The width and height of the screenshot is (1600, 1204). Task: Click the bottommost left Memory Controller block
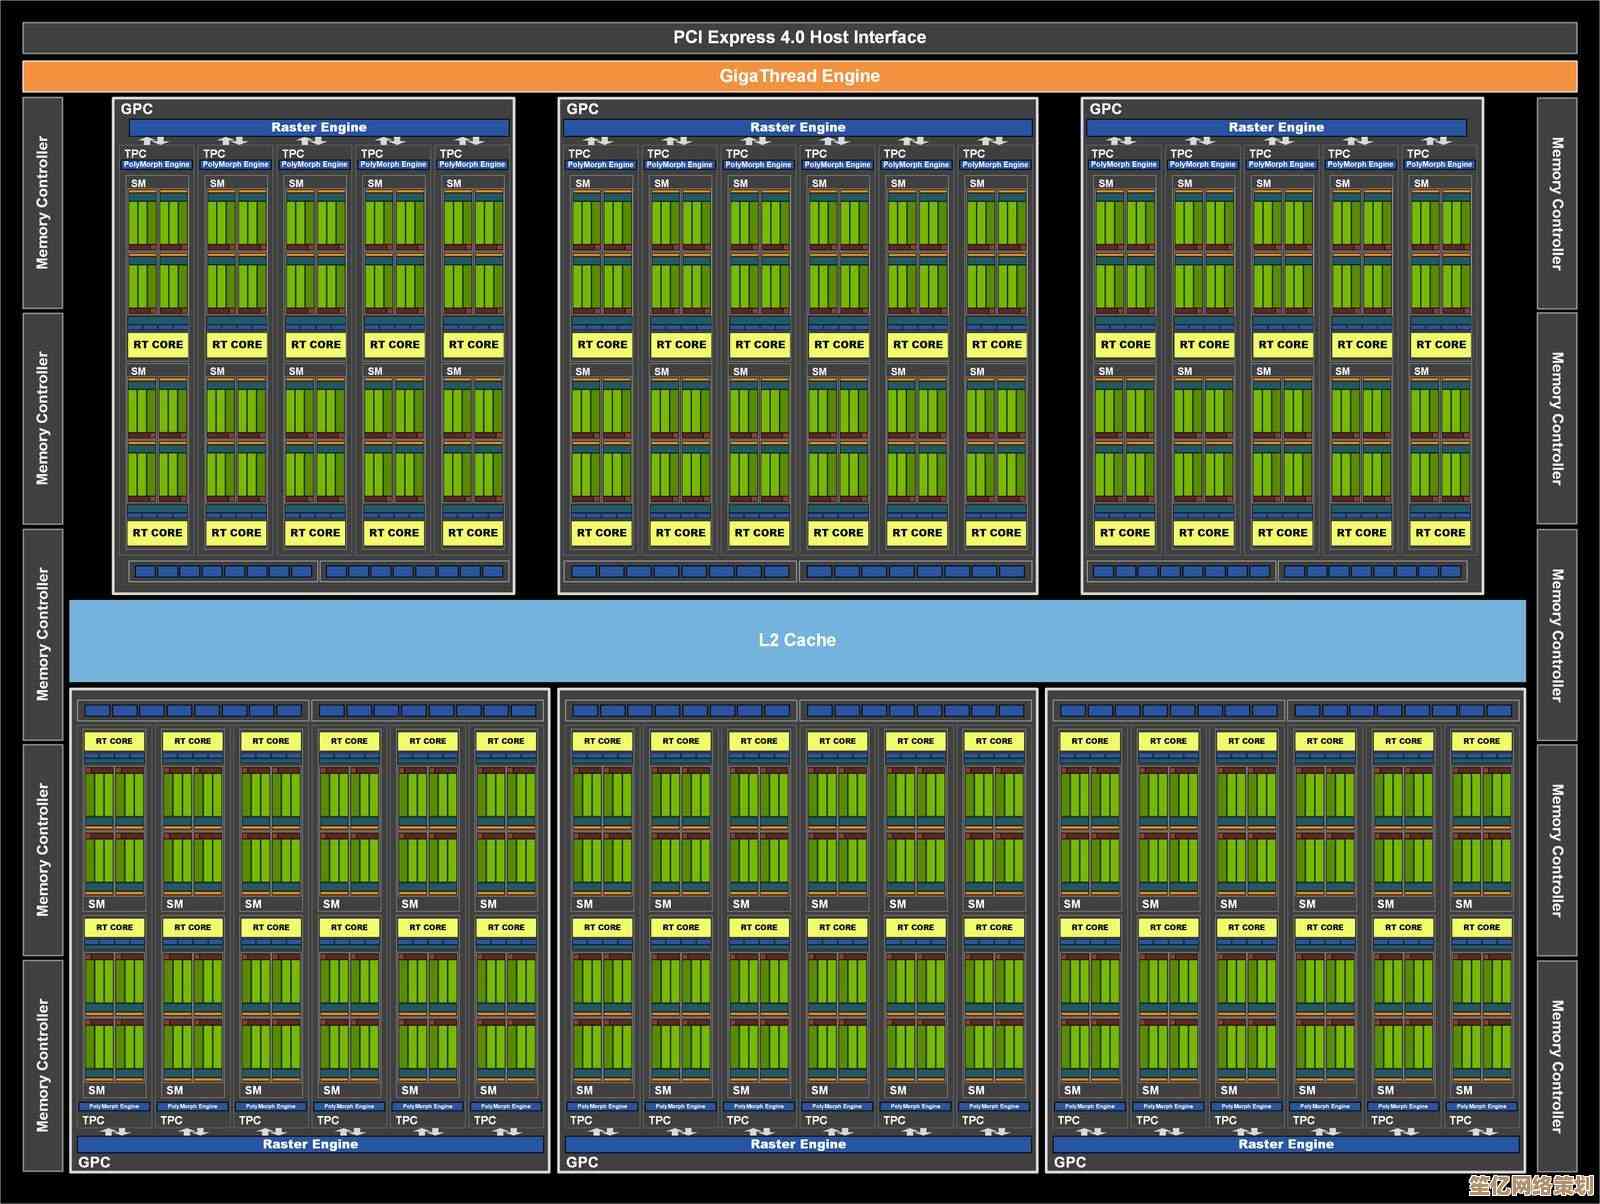[42, 1065]
